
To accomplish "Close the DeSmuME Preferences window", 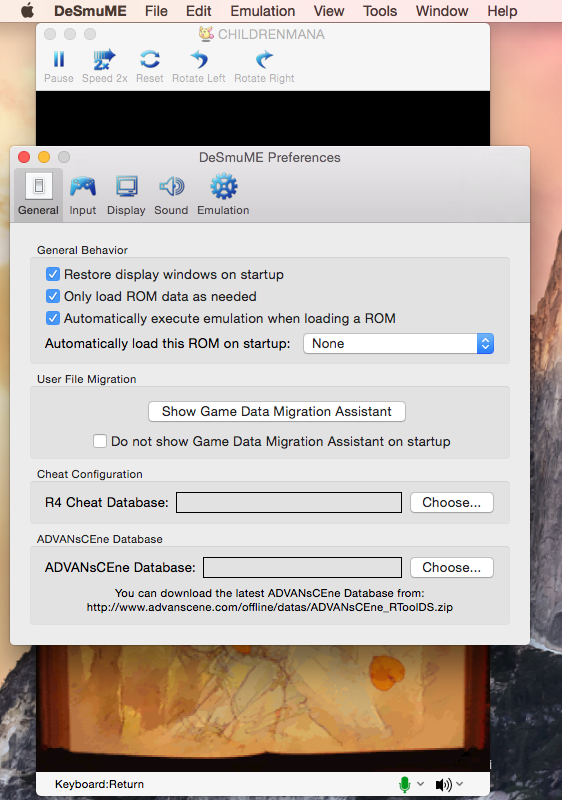I will [x=24, y=157].
